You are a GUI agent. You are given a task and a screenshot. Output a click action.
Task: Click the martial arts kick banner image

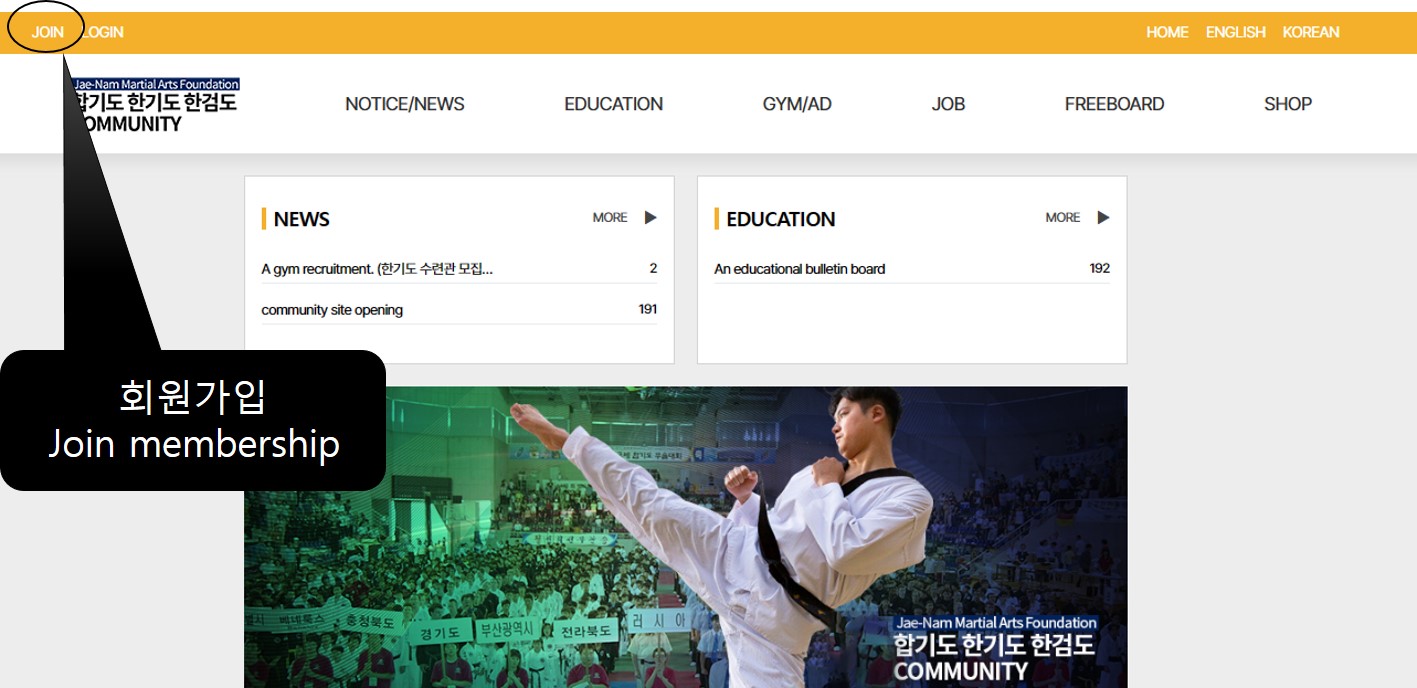click(x=686, y=537)
